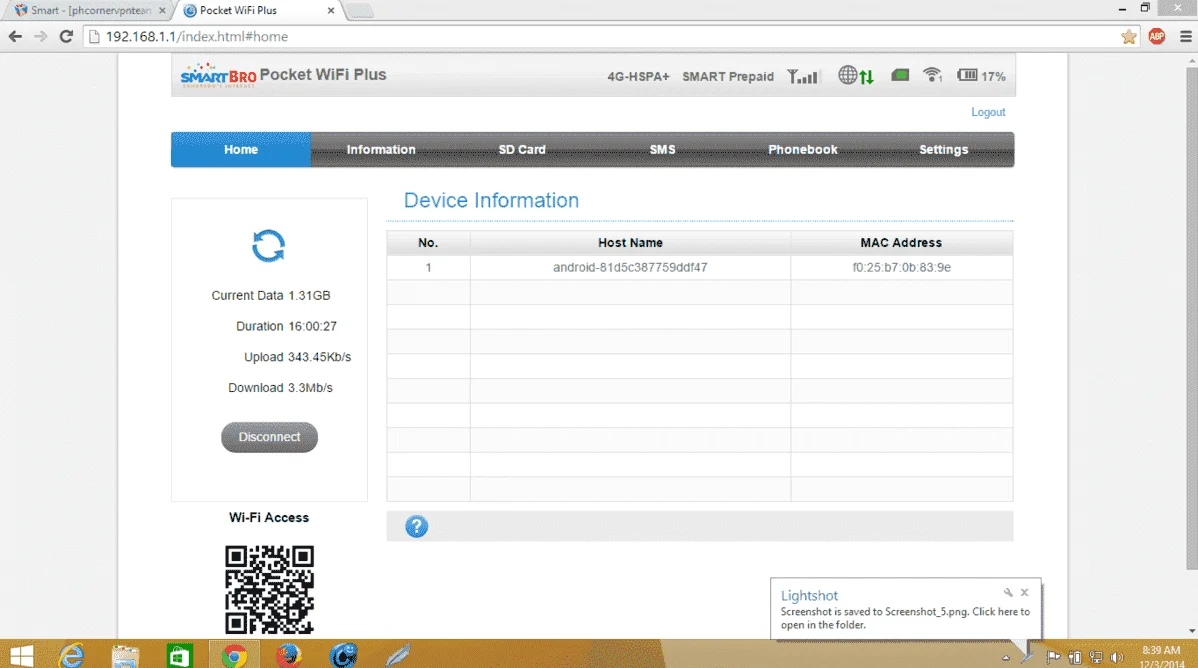Click the MAC Address column header
The width and height of the screenshot is (1198, 668).
click(902, 243)
